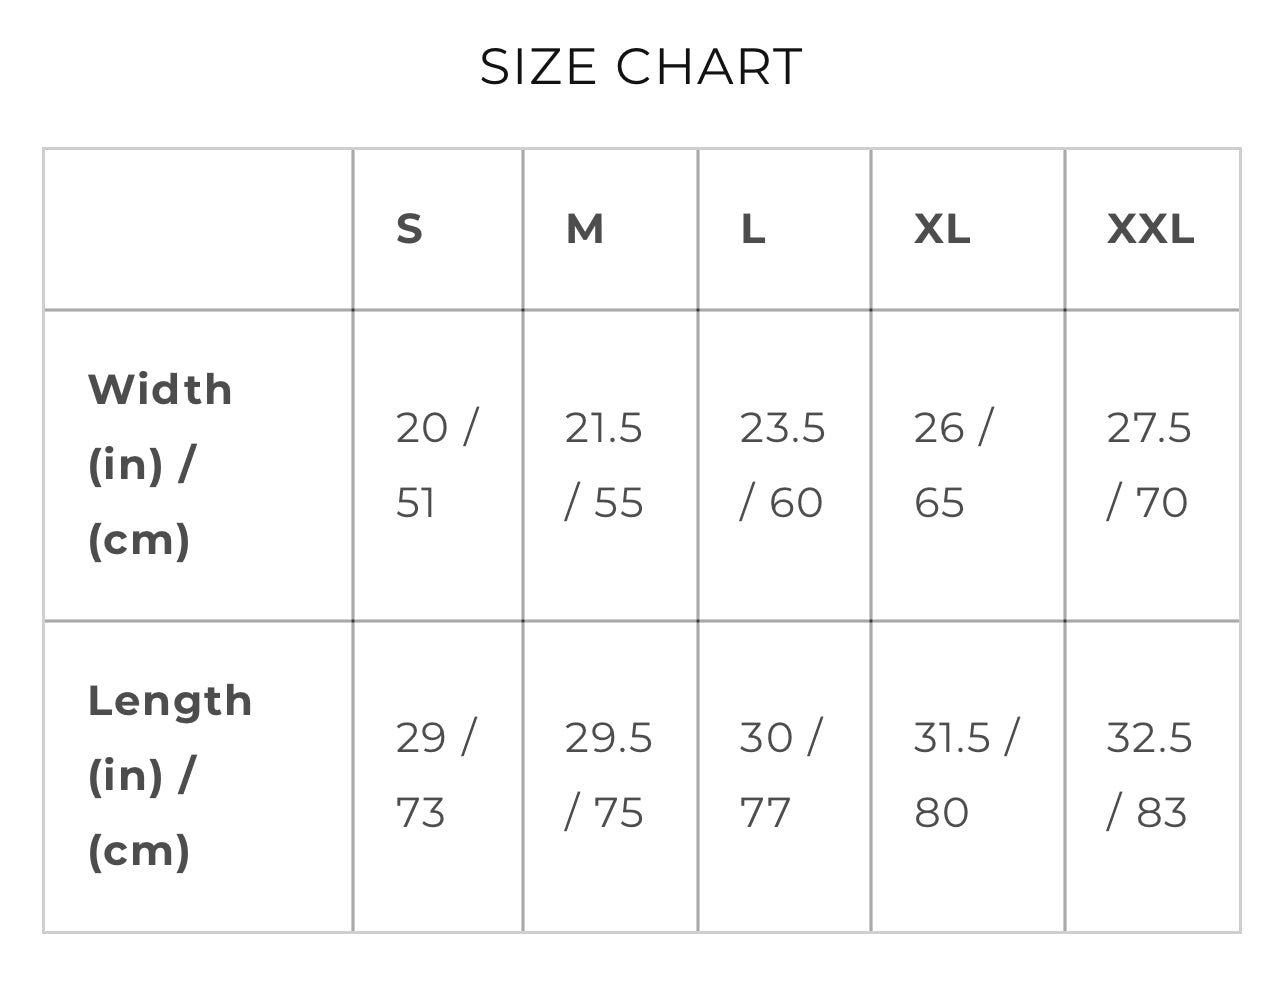Click the 26 / 65 width cell

click(x=952, y=465)
